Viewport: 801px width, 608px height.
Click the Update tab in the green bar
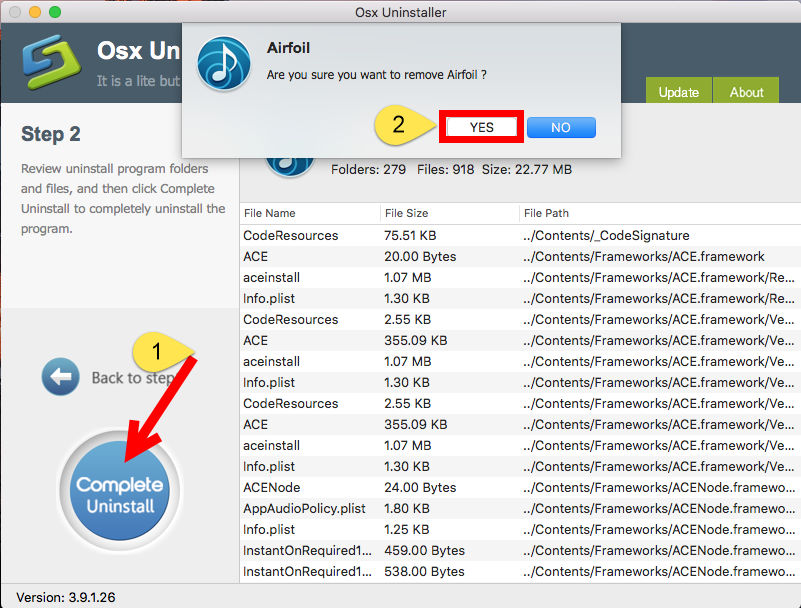pyautogui.click(x=678, y=91)
